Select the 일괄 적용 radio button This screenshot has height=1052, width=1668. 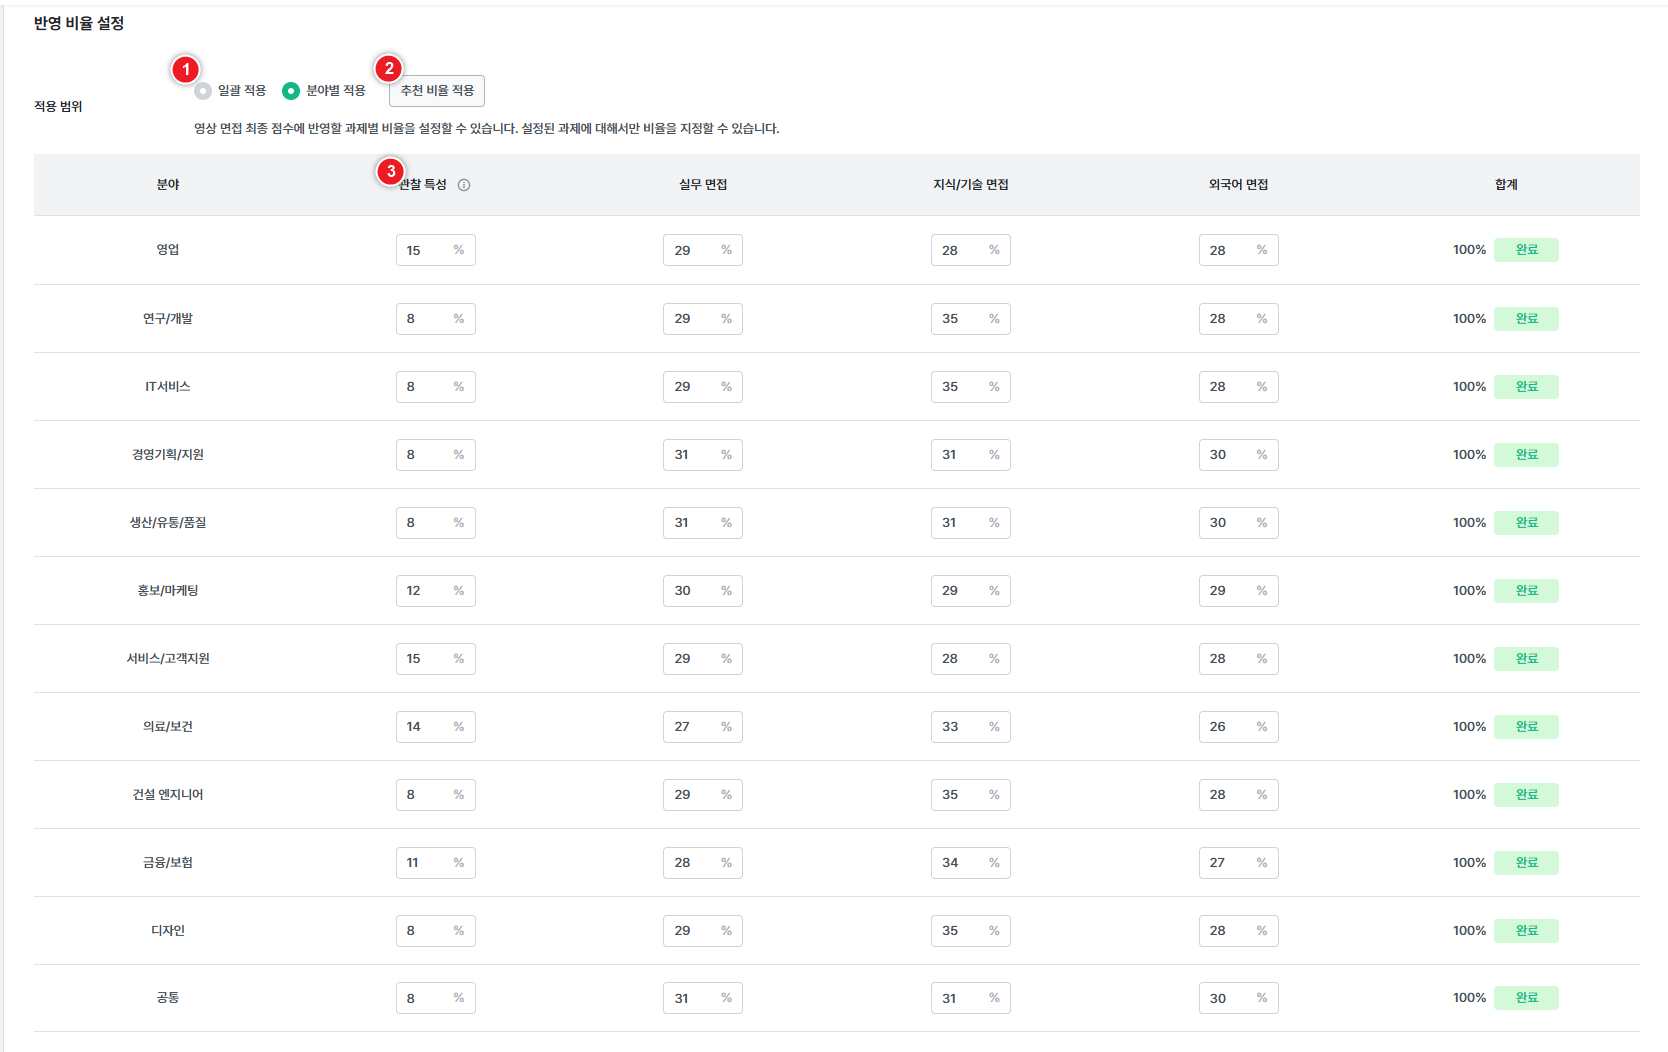pos(204,91)
